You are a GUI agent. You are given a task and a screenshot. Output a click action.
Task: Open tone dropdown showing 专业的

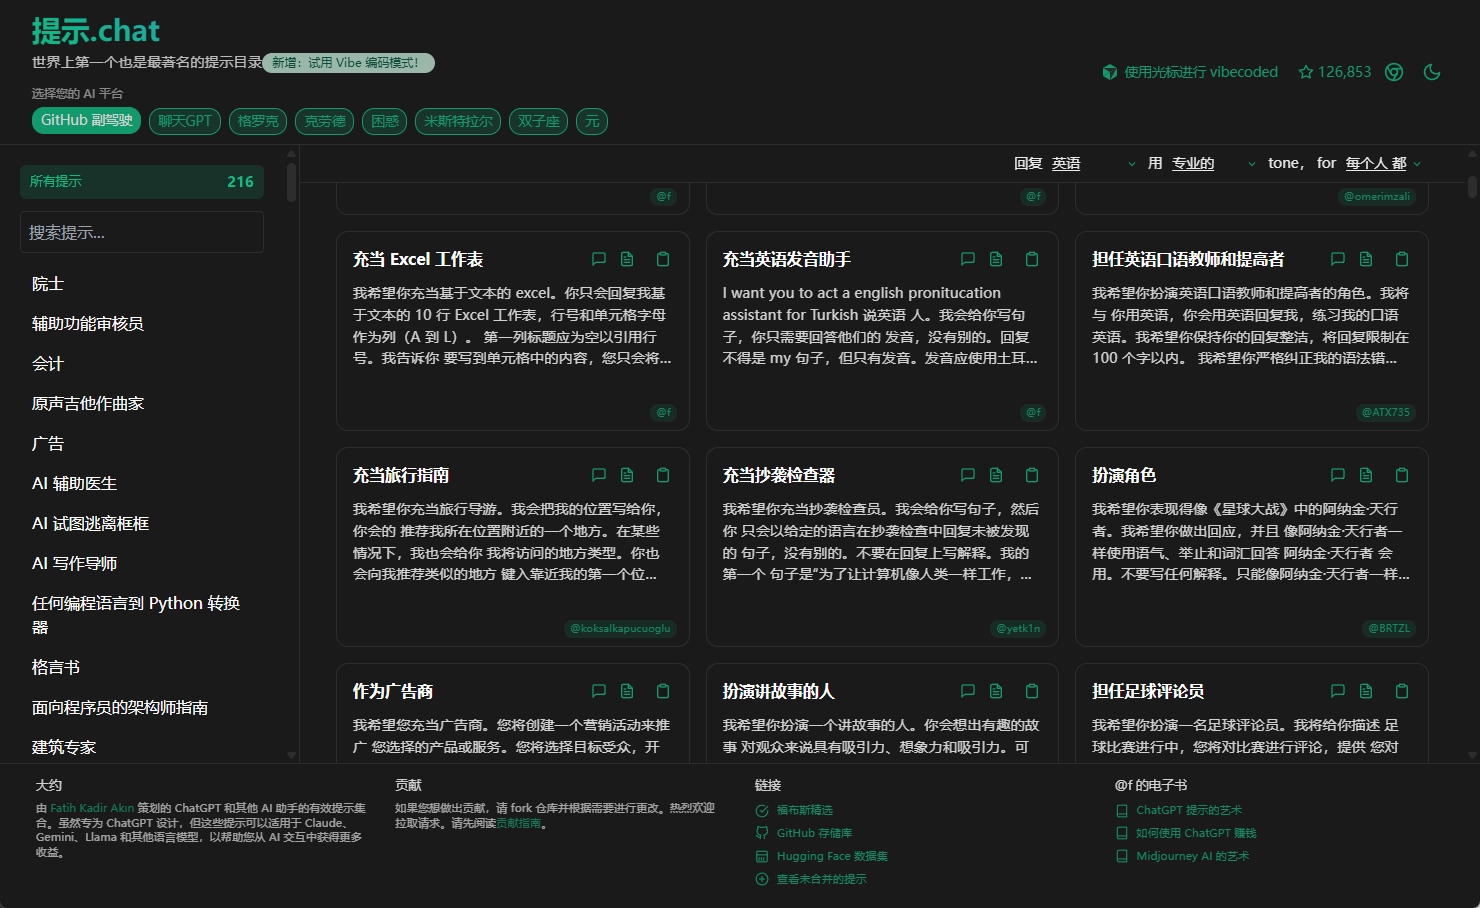[1214, 163]
